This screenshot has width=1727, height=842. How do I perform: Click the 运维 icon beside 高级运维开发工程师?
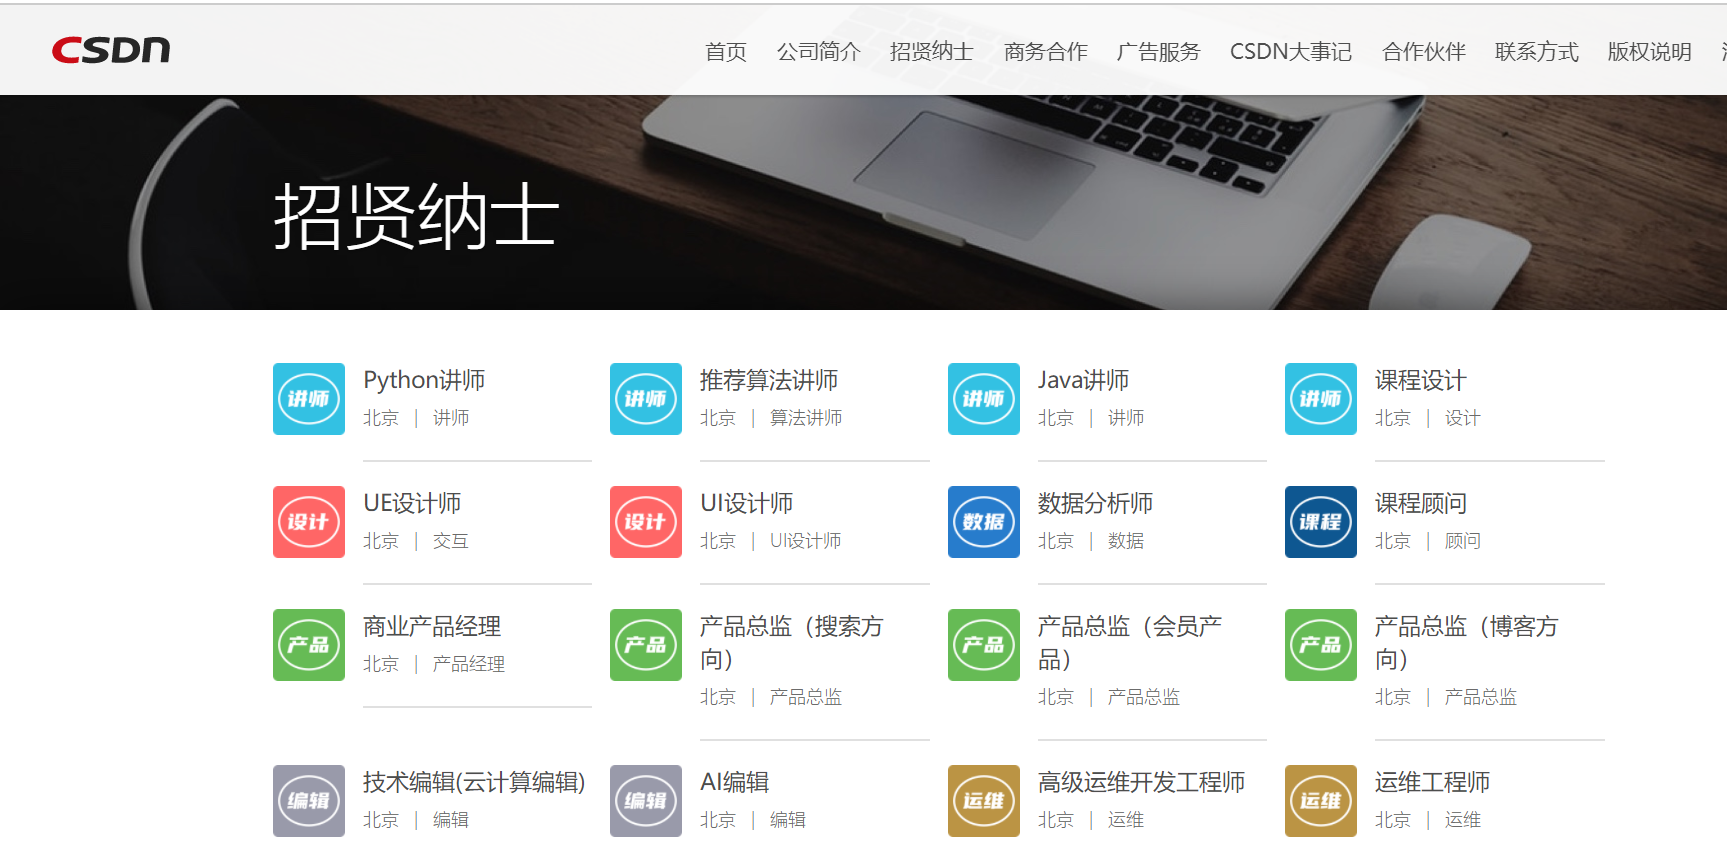[x=984, y=801]
